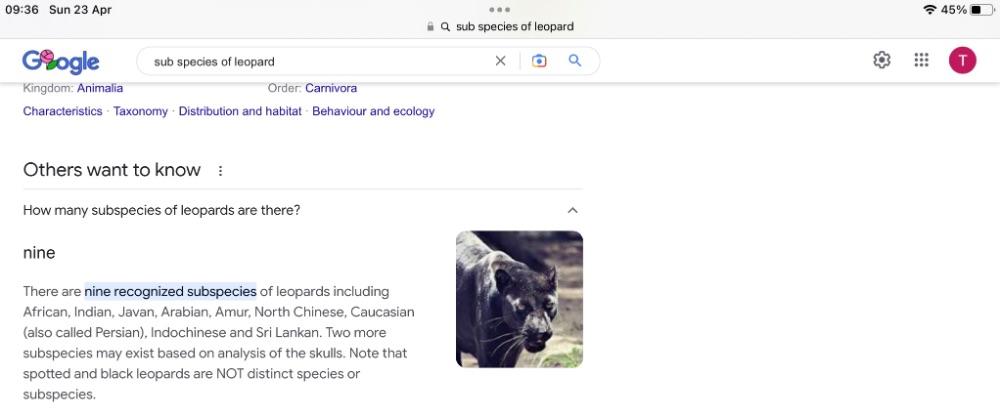Click the blue search magnifier icon
Image resolution: width=1000 pixels, height=418 pixels.
(x=575, y=61)
